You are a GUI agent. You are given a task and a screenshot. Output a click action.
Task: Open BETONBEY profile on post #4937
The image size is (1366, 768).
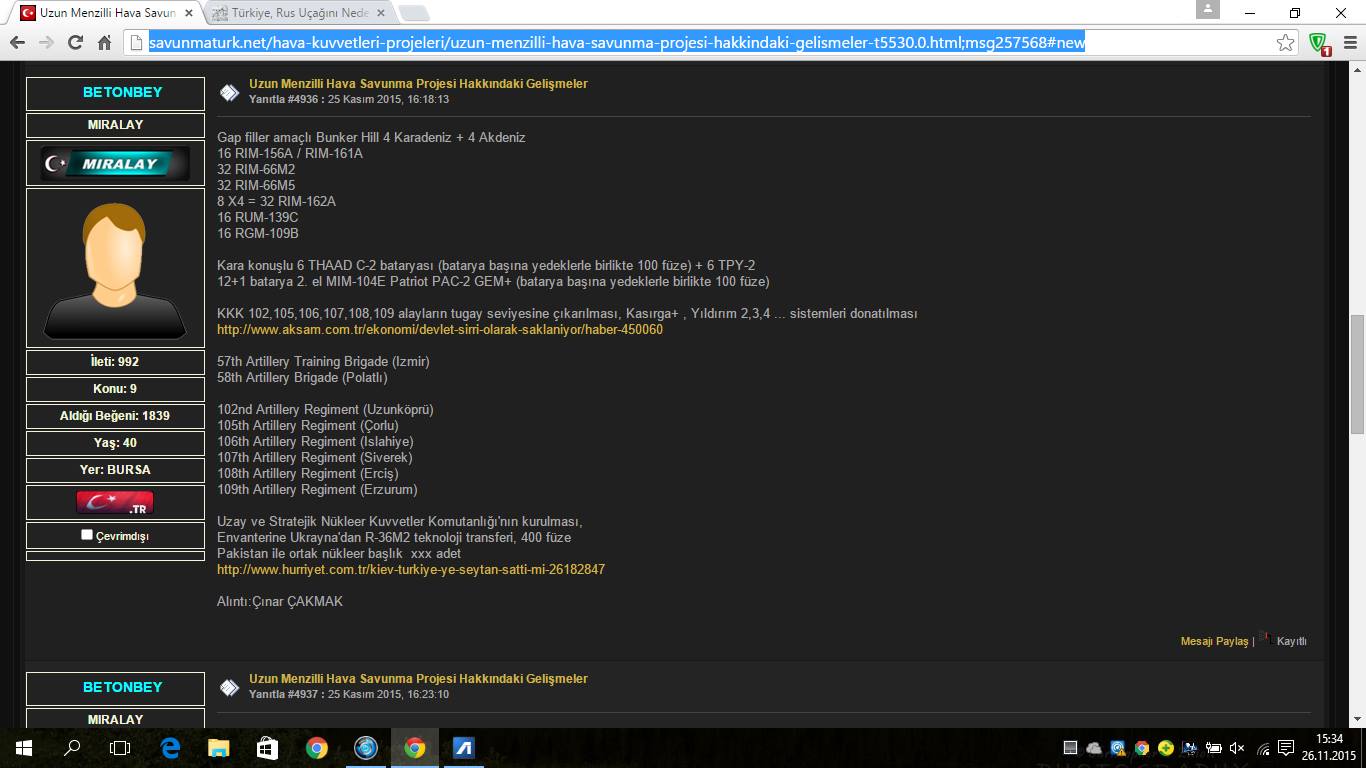(122, 687)
